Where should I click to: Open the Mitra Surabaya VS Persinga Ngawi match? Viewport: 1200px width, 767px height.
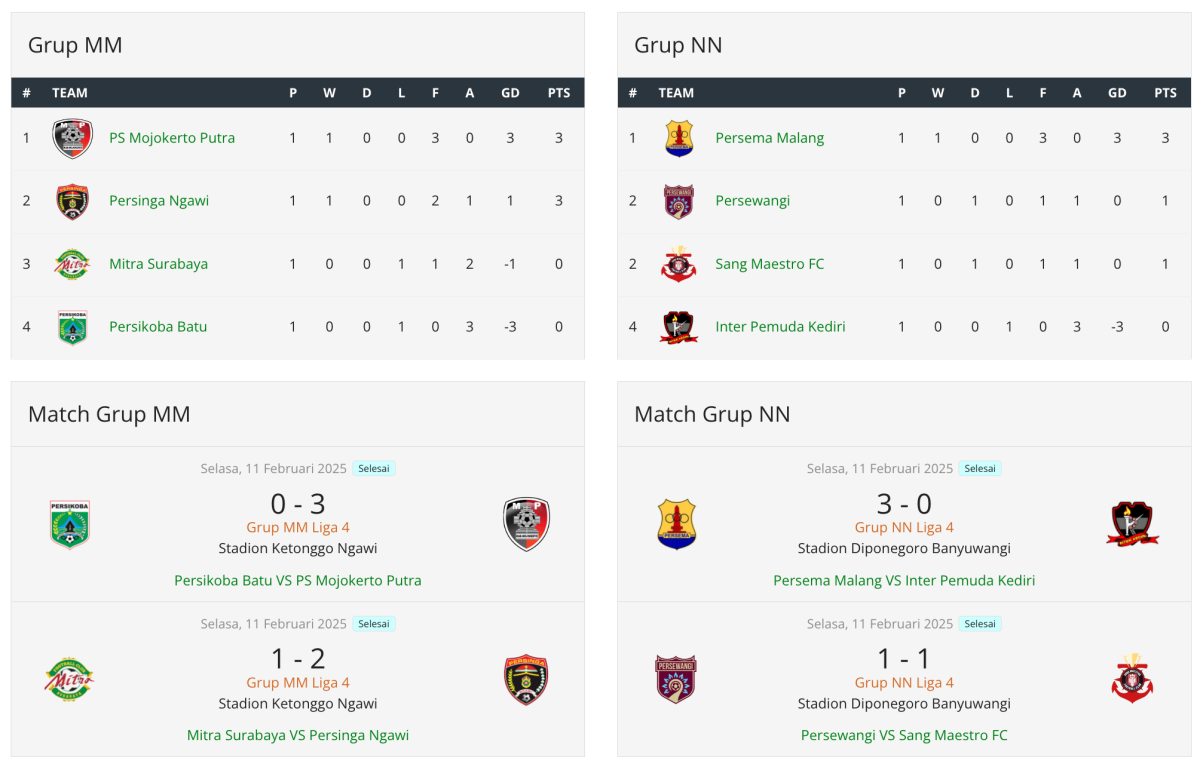click(298, 735)
